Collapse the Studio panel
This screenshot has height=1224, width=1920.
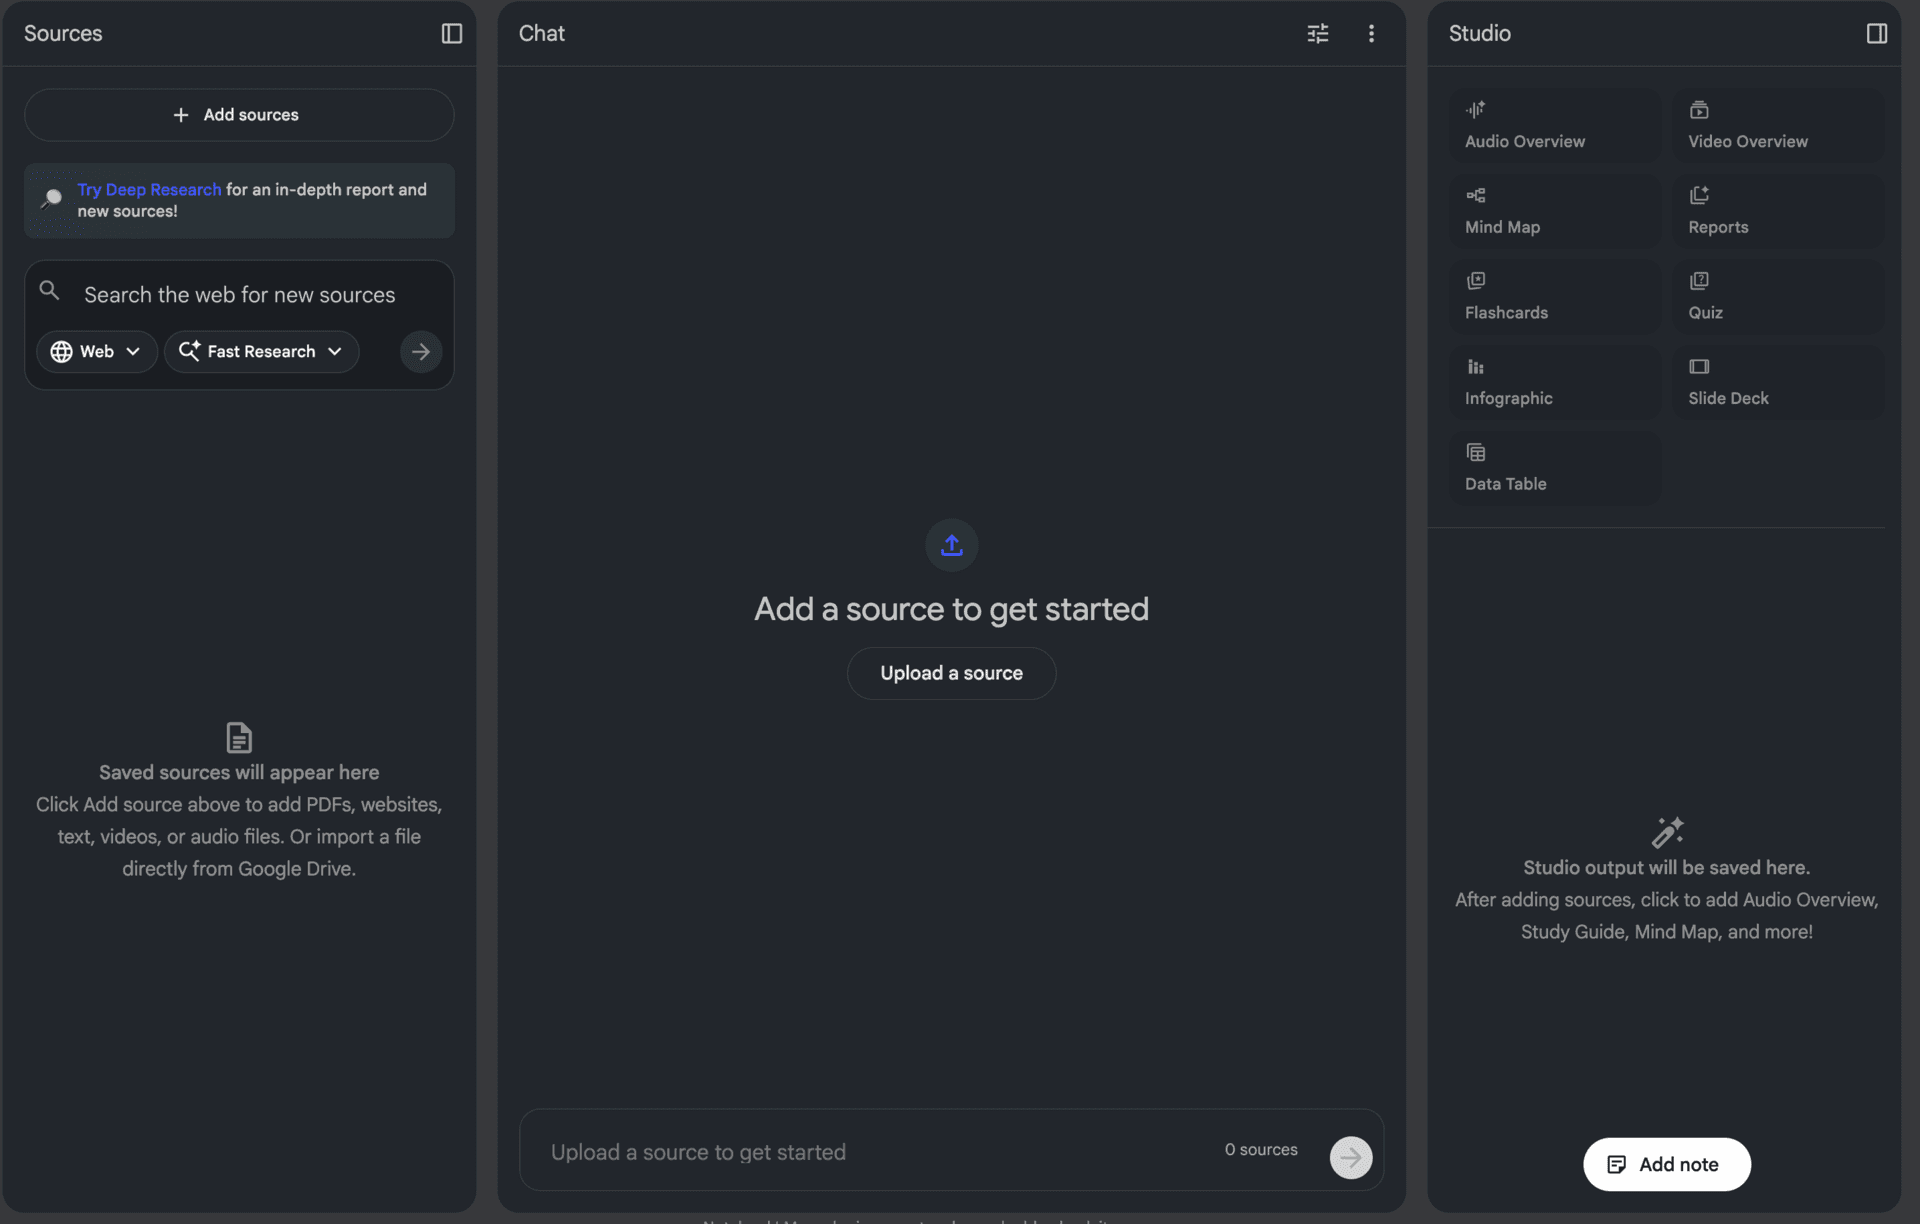tap(1877, 33)
